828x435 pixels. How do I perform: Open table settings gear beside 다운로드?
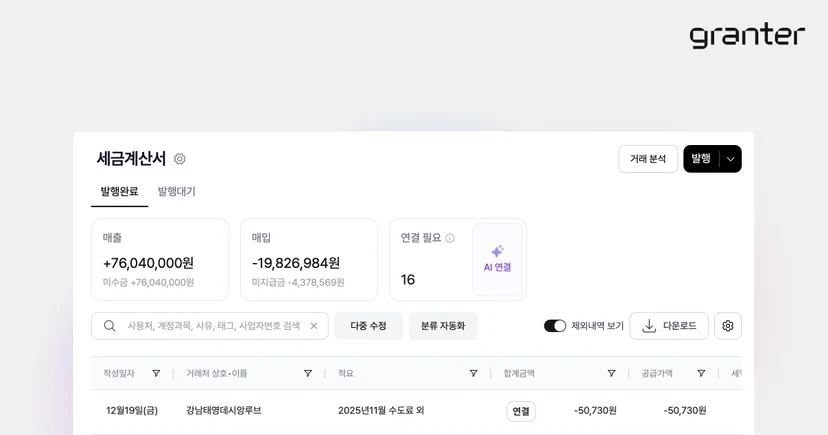pos(728,326)
